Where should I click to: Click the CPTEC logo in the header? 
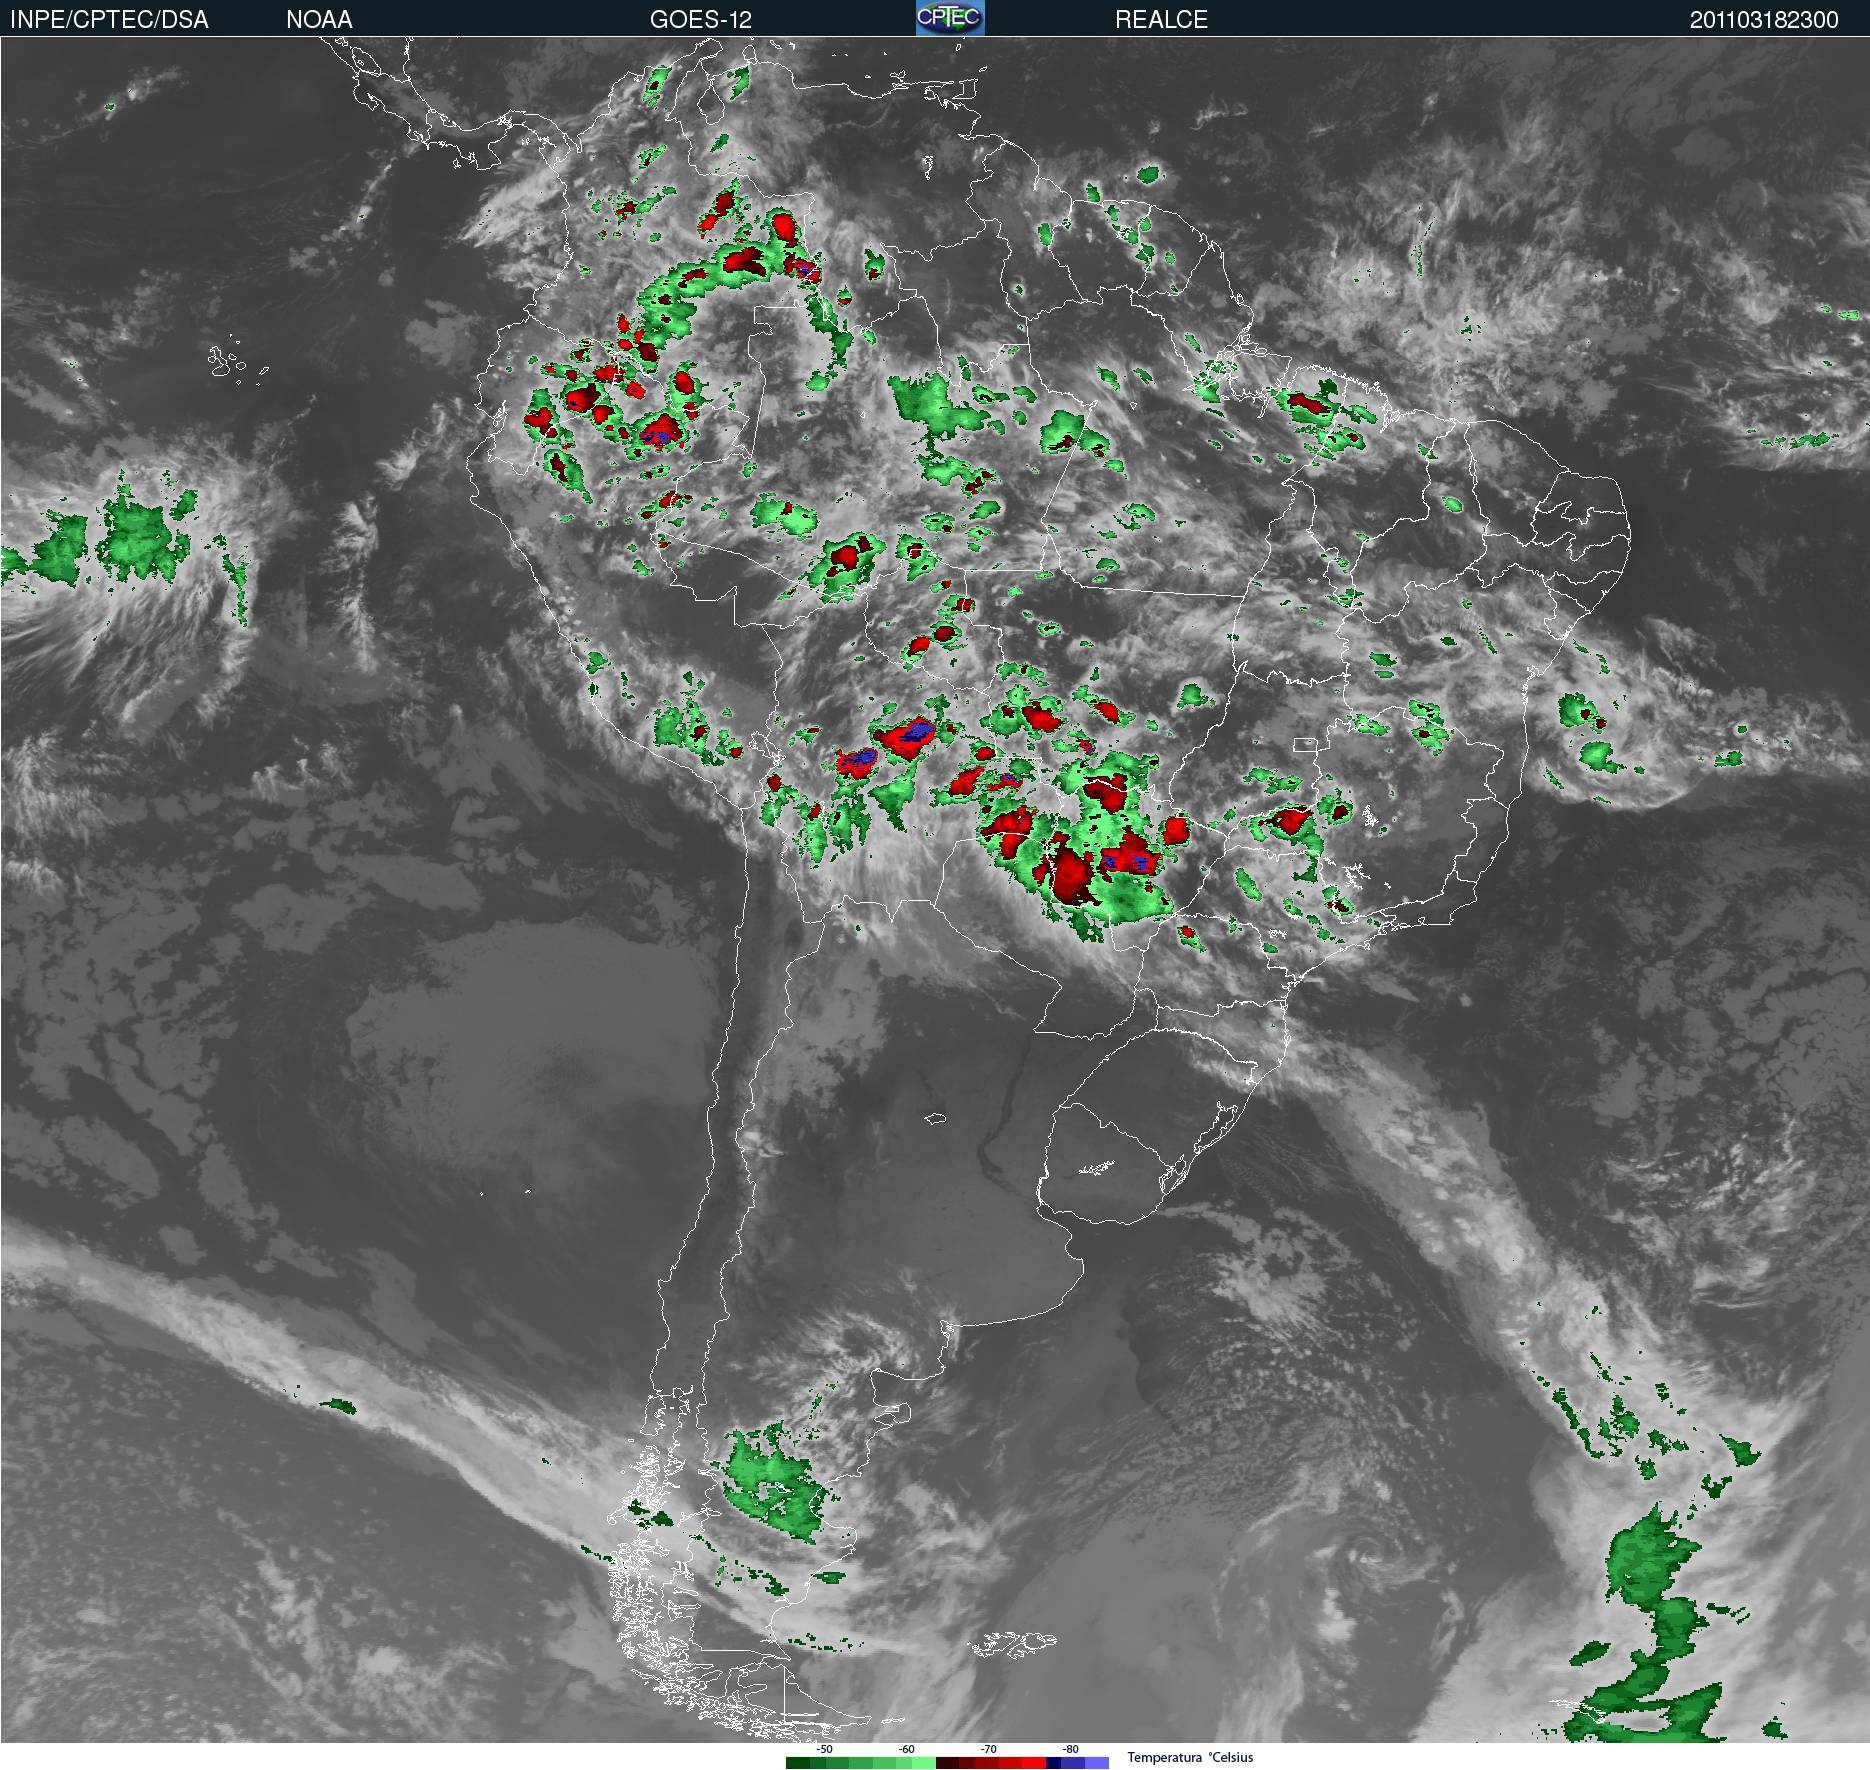point(950,18)
